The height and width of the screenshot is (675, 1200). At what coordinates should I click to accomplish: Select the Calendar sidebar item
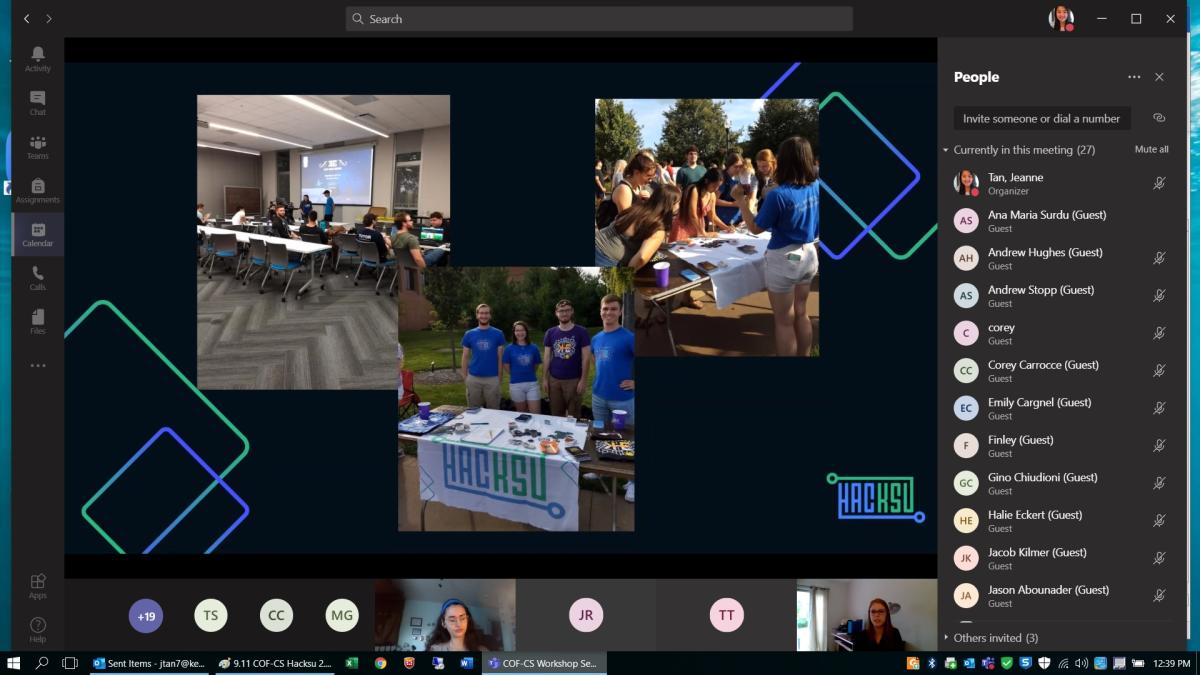37,235
